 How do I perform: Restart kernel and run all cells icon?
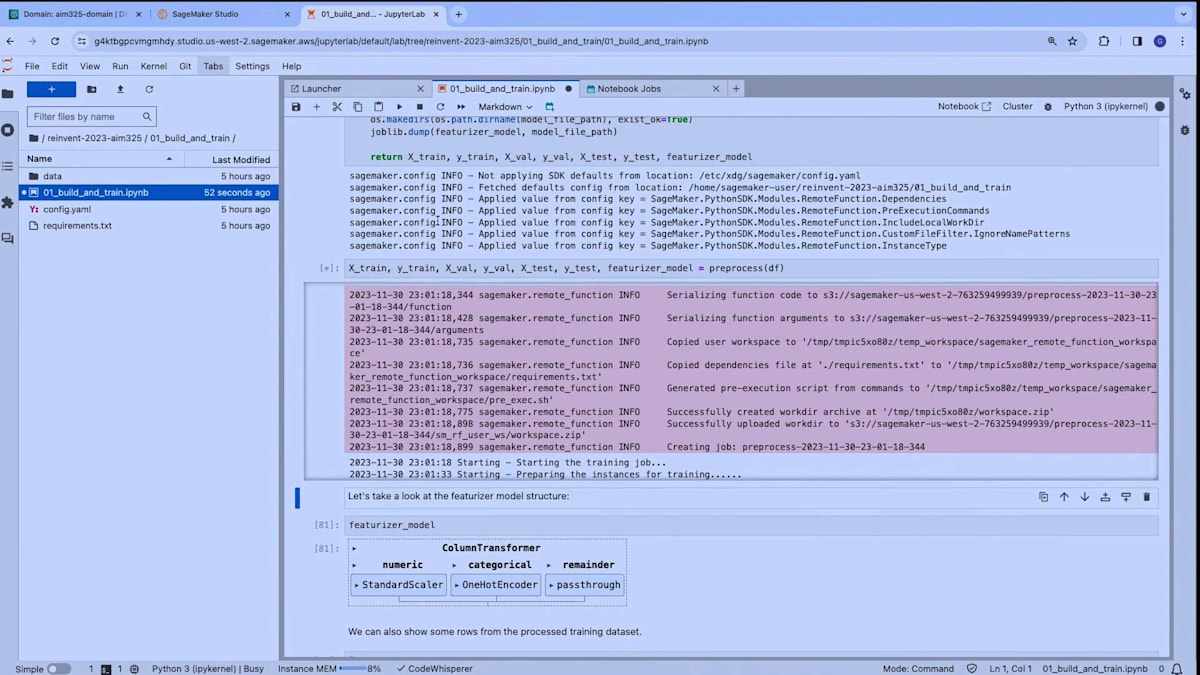pos(461,107)
